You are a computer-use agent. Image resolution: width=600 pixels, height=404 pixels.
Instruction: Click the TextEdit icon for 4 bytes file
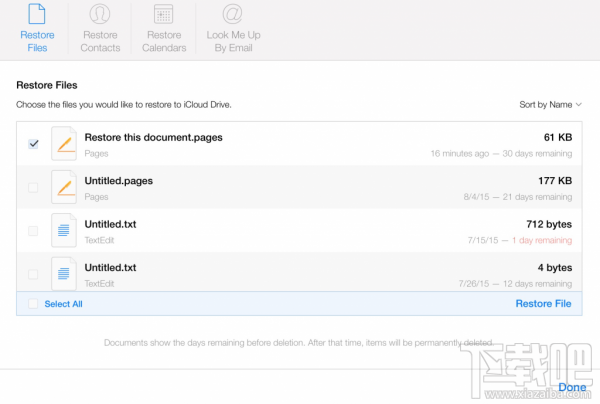pos(64,274)
